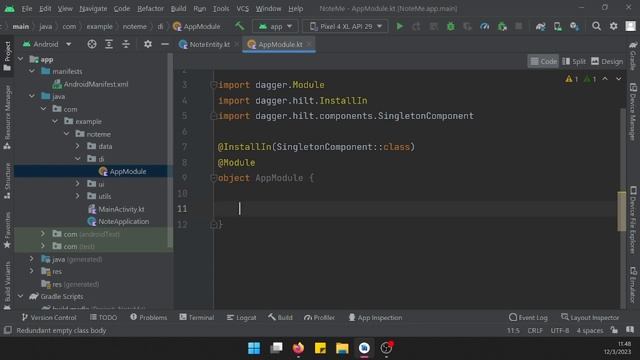Open File Explorer from the taskbar
640x360 pixels.
tap(342, 348)
